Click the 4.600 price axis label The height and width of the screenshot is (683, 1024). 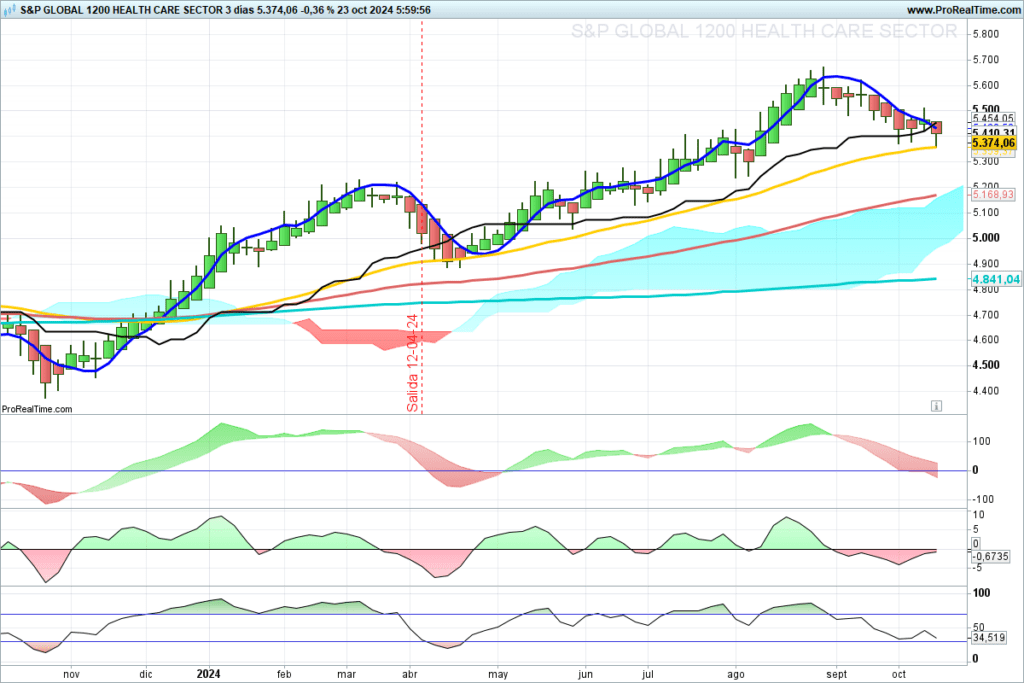(x=985, y=340)
